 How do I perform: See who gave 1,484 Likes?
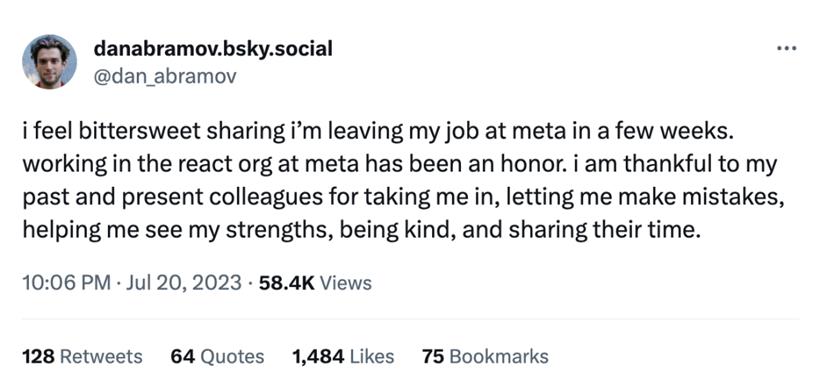(x=343, y=357)
